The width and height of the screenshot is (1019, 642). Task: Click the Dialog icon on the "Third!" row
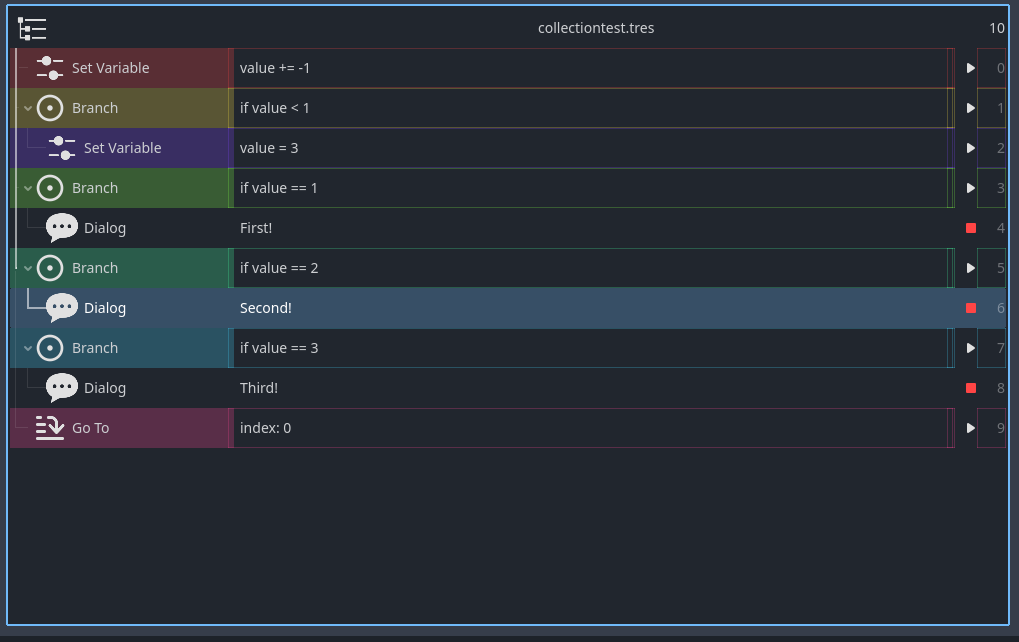coord(61,387)
